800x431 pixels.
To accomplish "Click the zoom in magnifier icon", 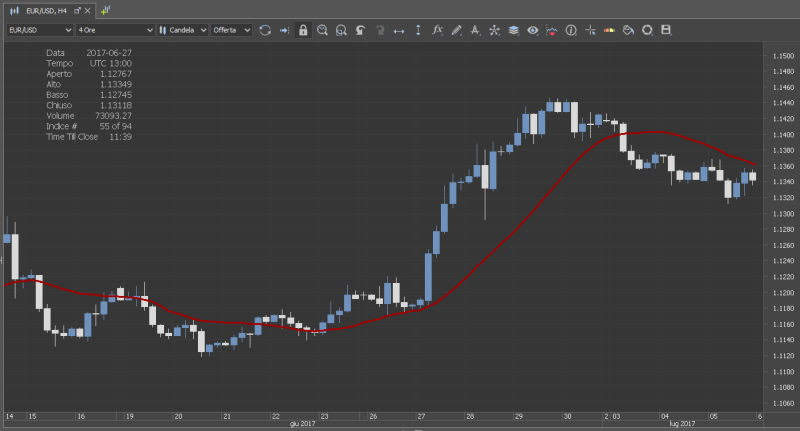I will 322,30.
